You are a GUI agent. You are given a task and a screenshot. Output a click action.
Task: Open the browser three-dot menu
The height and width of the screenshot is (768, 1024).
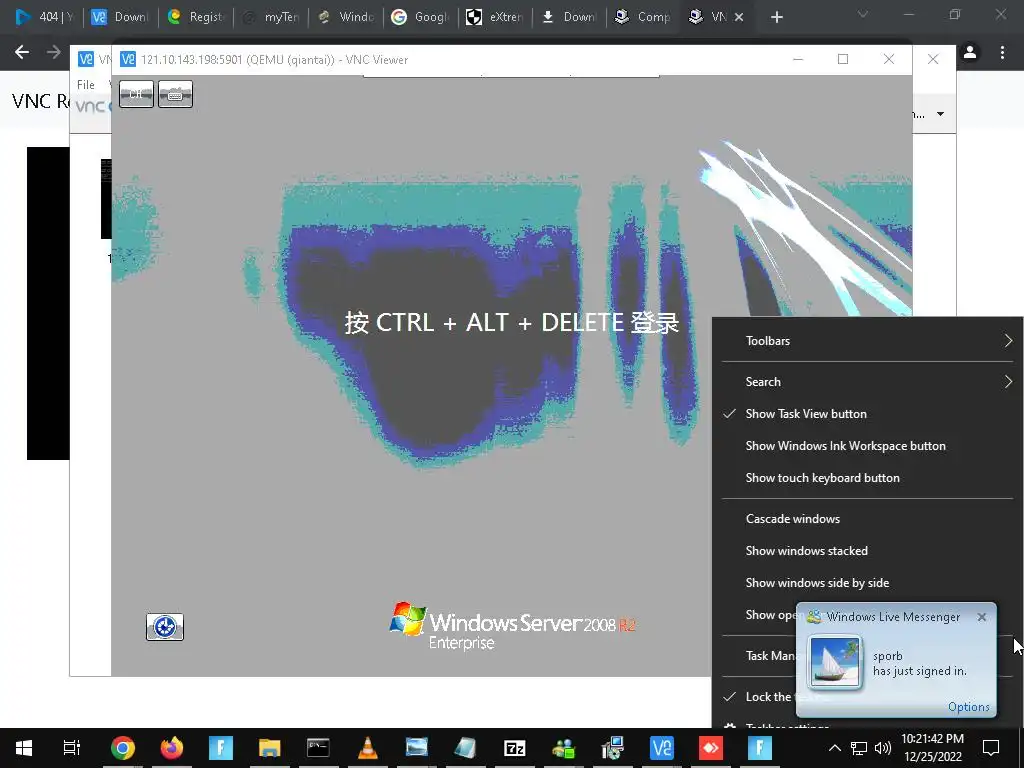[1002, 52]
